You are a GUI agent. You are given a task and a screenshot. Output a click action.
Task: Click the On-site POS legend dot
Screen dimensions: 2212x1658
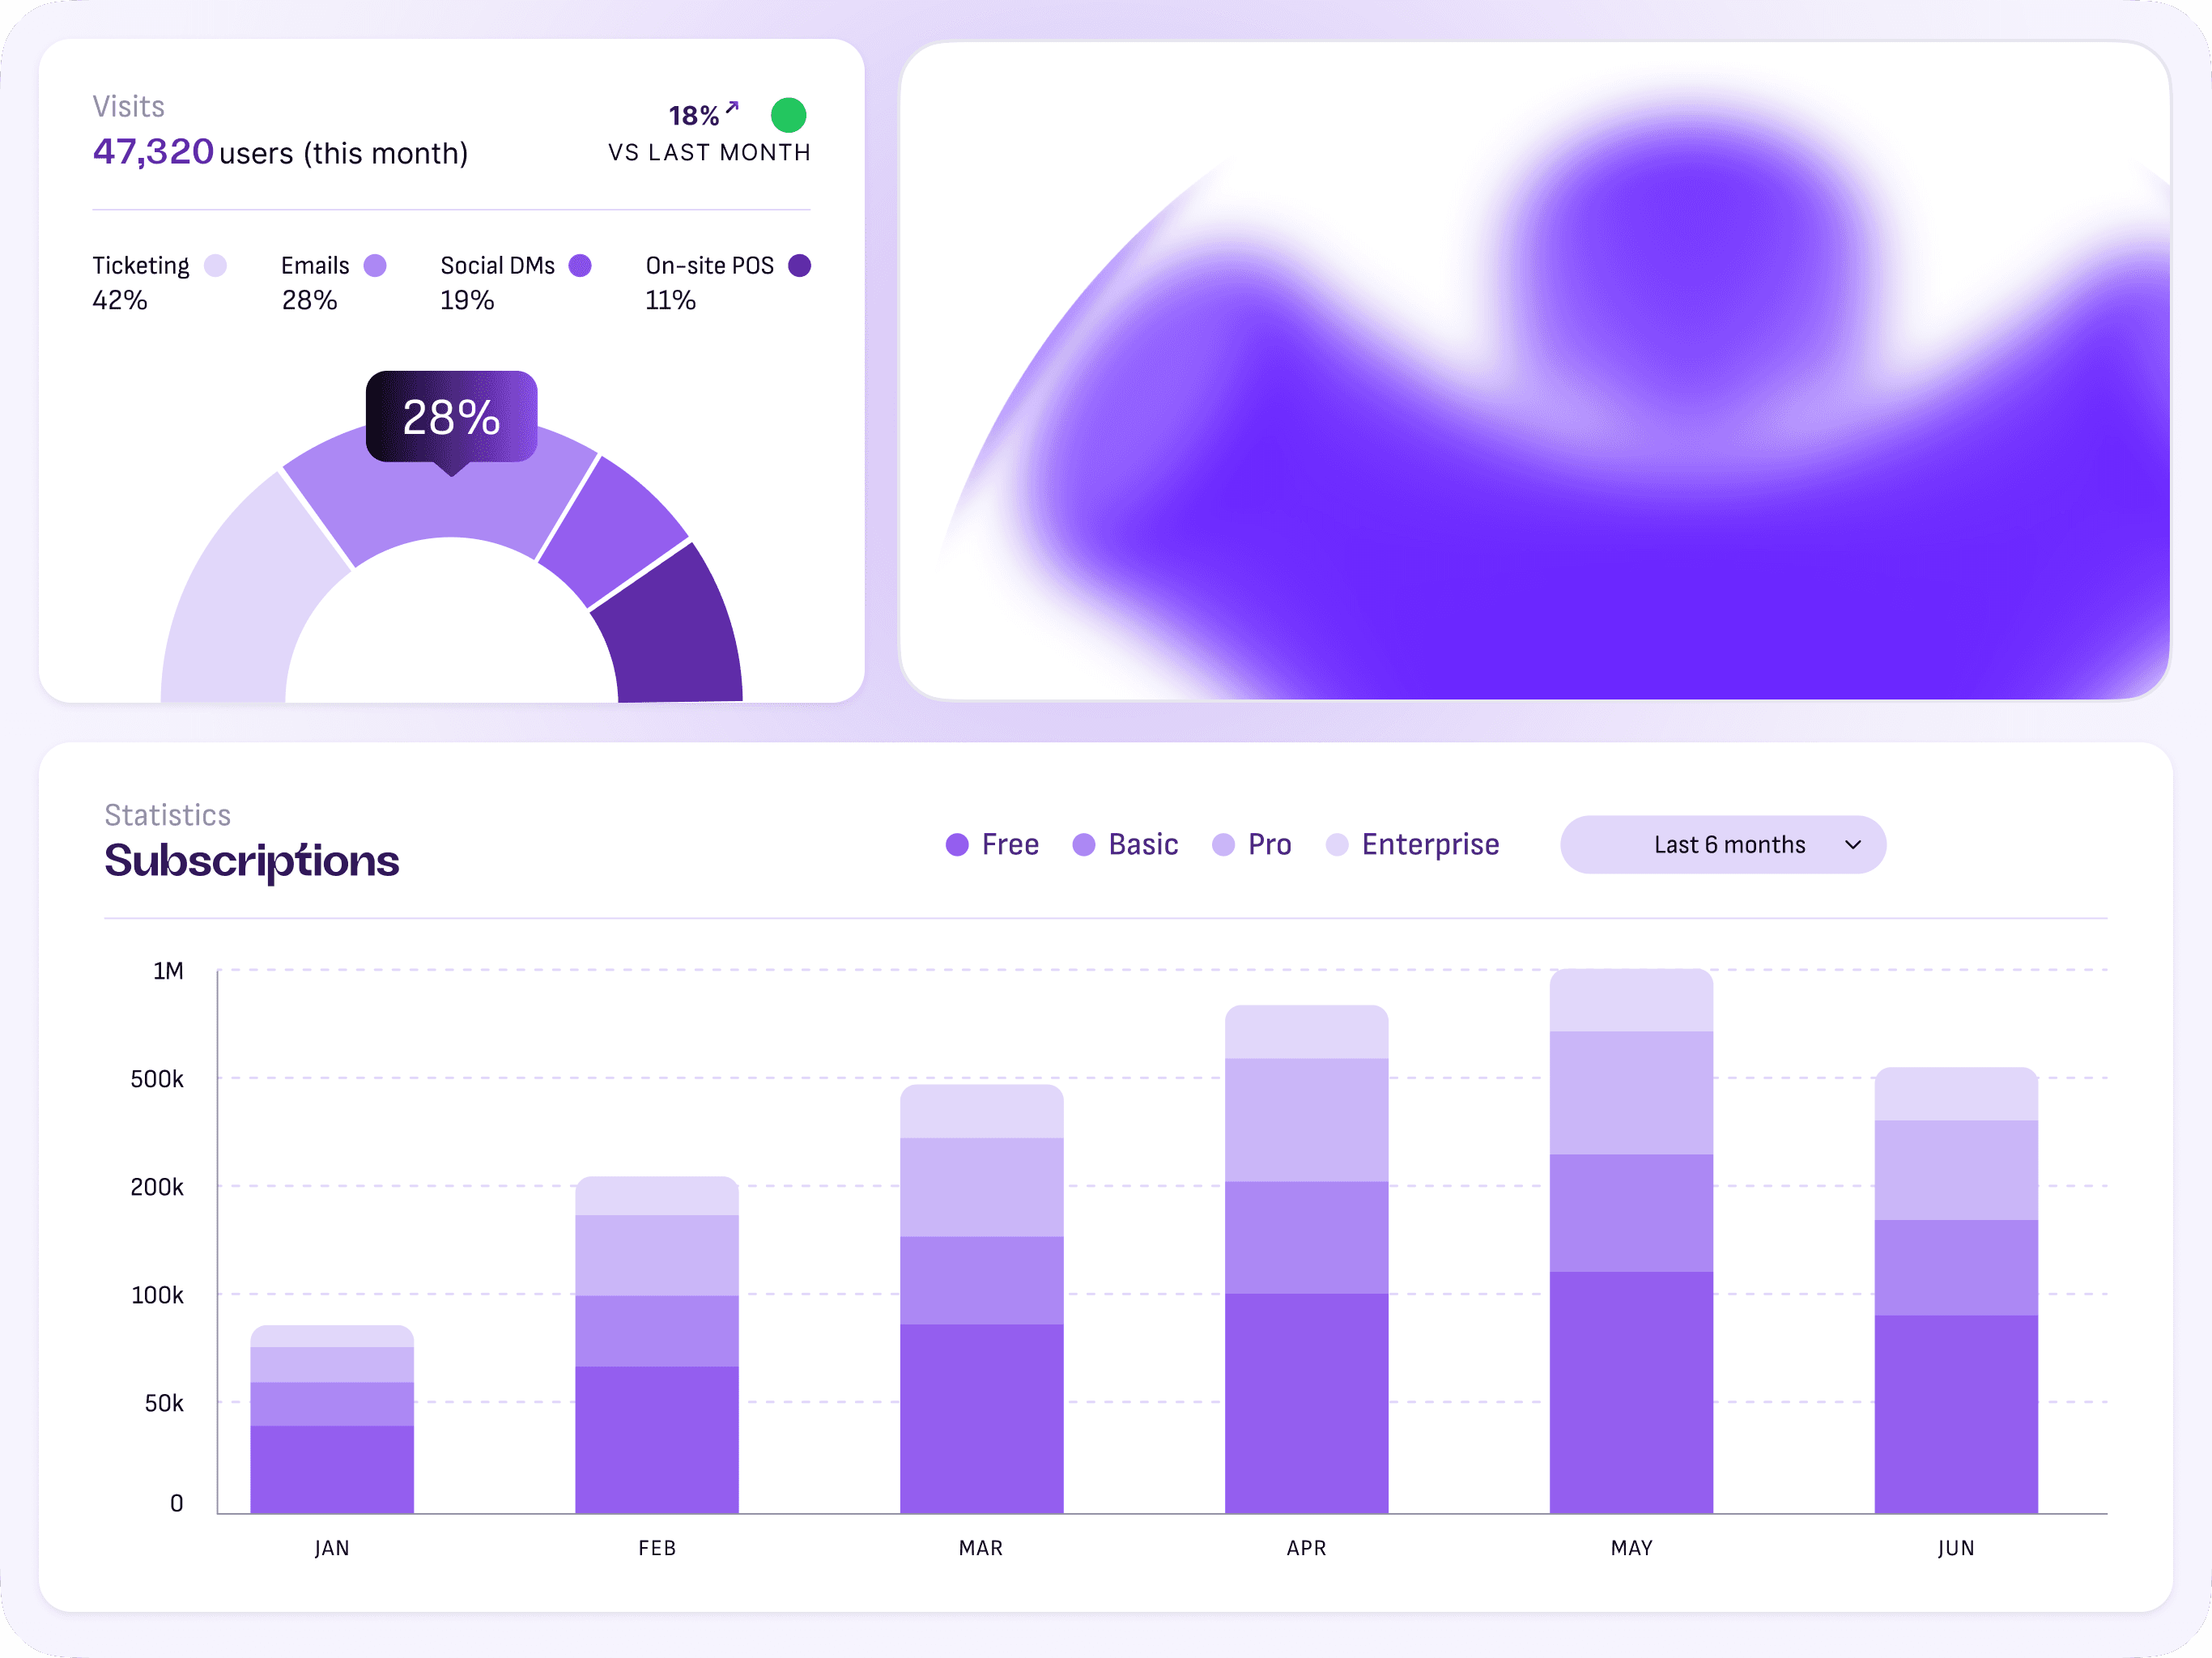(x=799, y=265)
